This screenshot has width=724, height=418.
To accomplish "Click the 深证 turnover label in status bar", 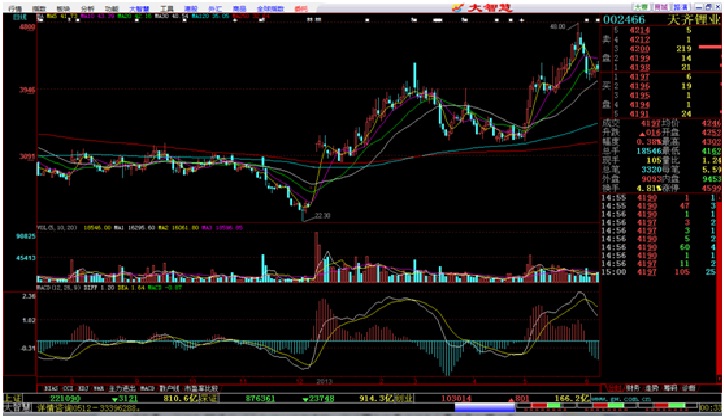I will (x=209, y=398).
